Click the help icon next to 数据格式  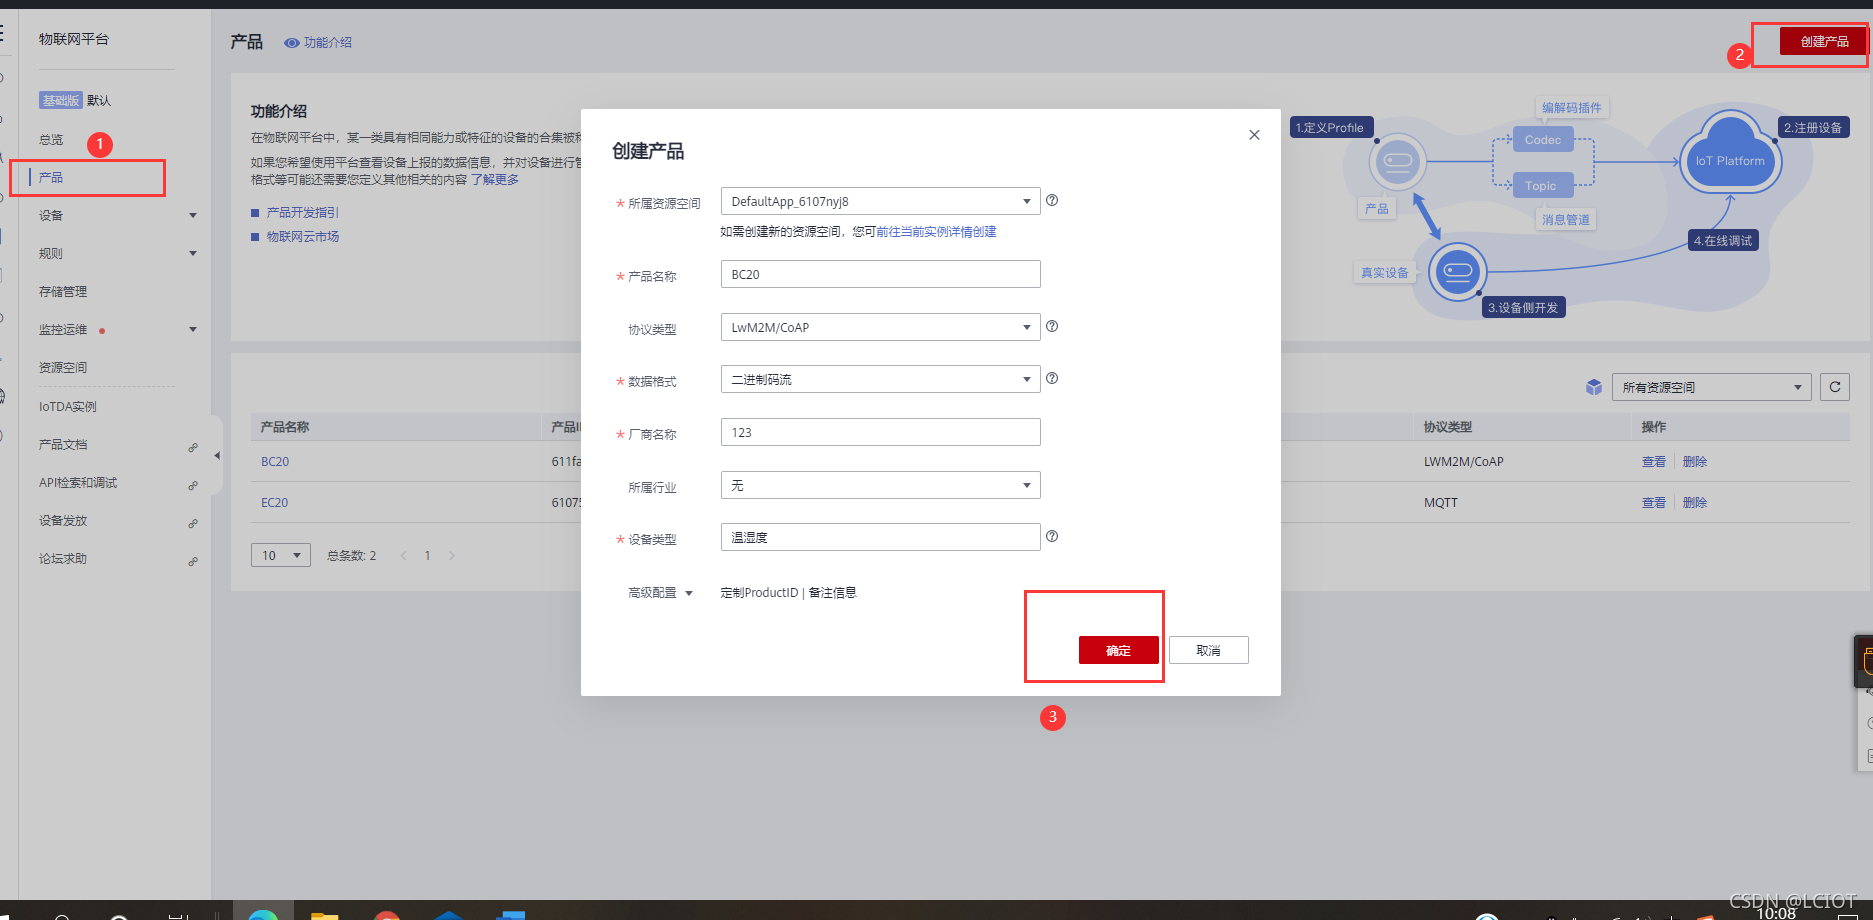1052,378
